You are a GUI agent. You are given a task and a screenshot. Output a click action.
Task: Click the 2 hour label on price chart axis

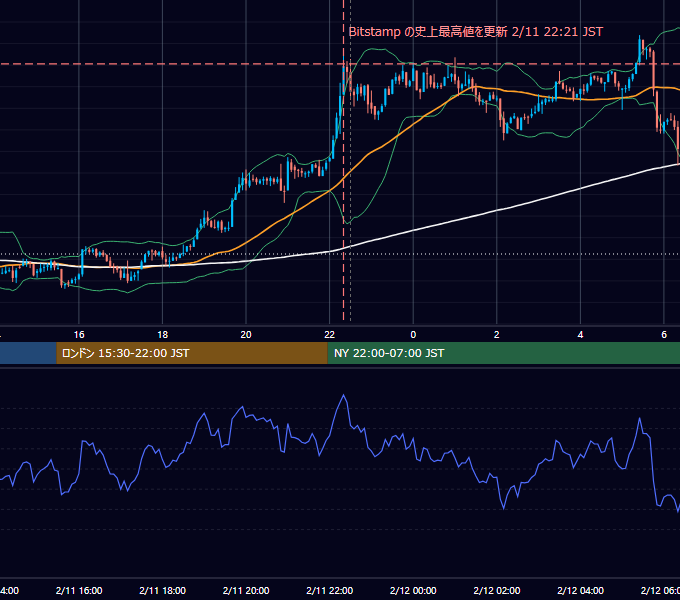497,335
